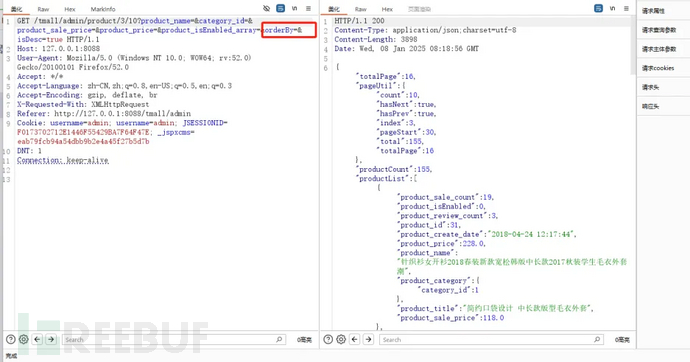
Task: Click '完成' status text in status bar
Action: [x=11, y=356]
